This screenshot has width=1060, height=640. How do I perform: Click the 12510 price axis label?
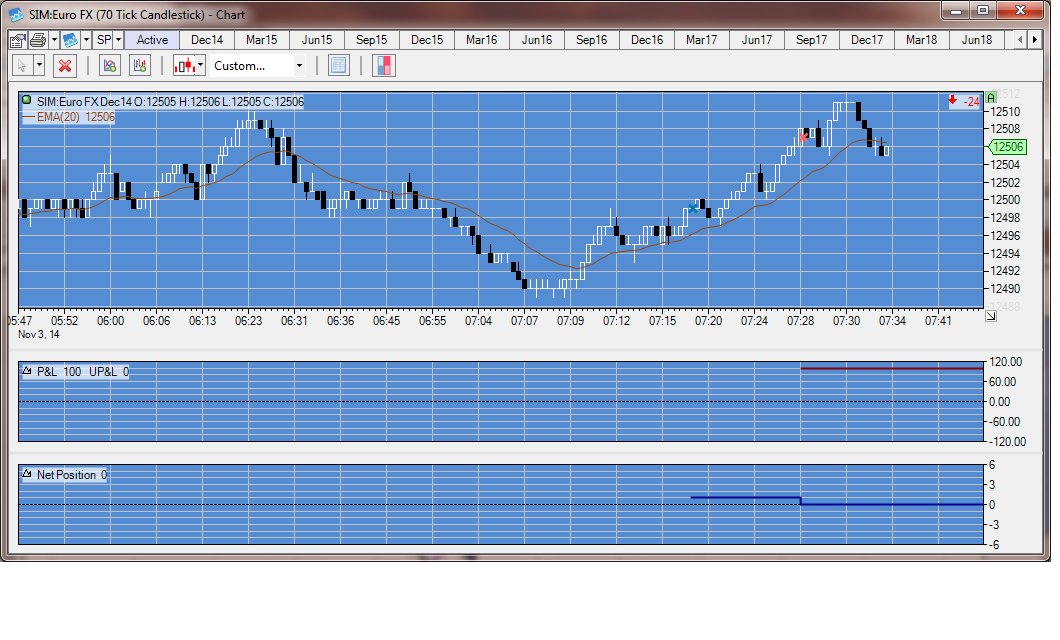[1005, 112]
